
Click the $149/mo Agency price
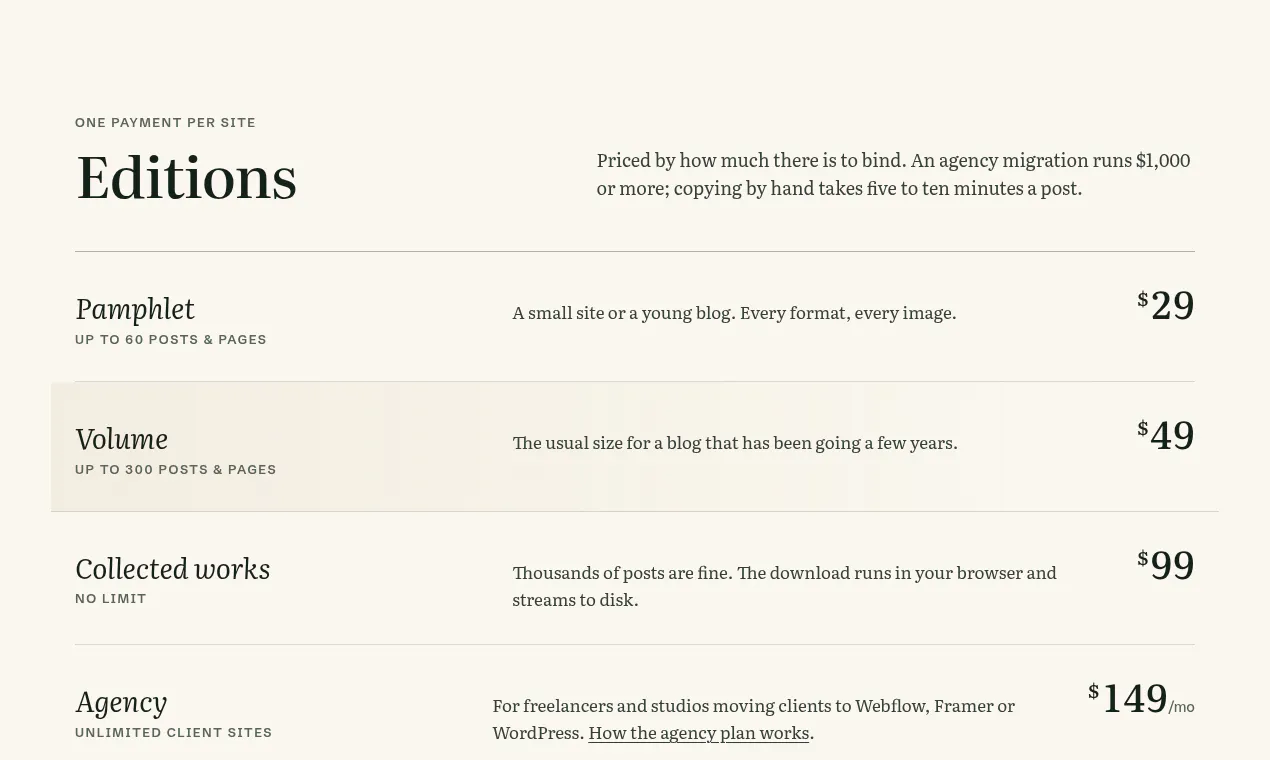[x=1141, y=699]
